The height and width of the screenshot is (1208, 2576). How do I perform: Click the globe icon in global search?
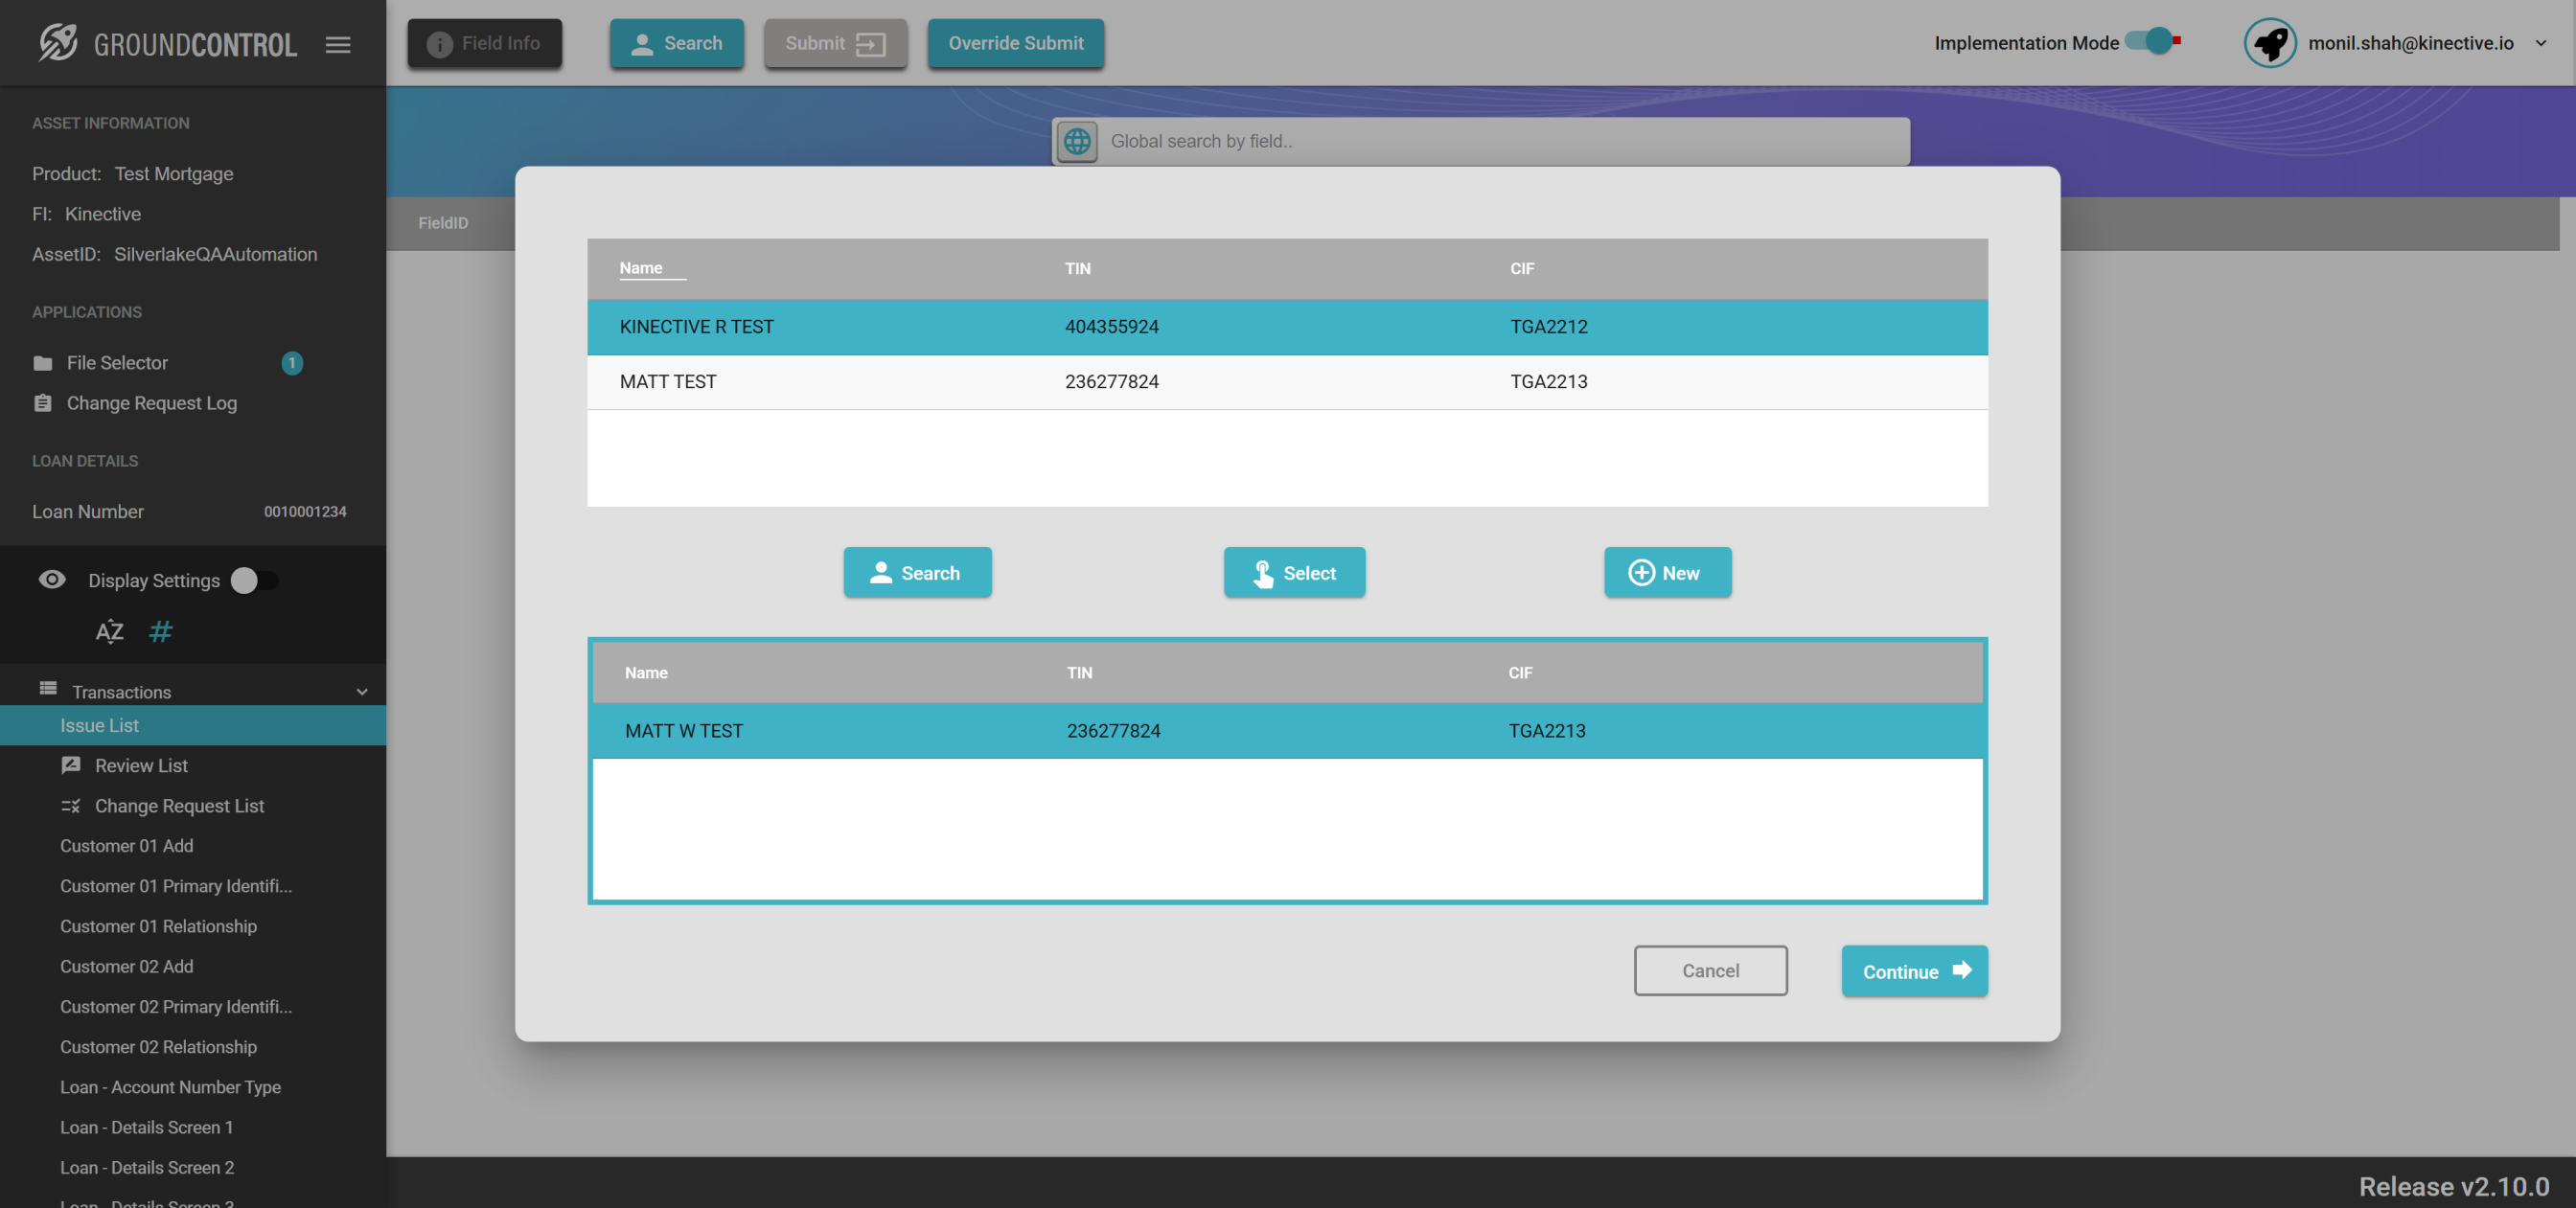[1077, 141]
